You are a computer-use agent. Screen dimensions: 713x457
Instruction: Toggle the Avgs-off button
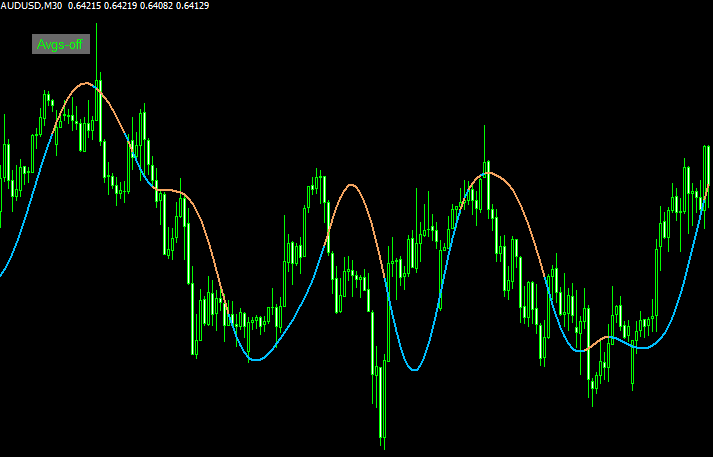point(61,44)
